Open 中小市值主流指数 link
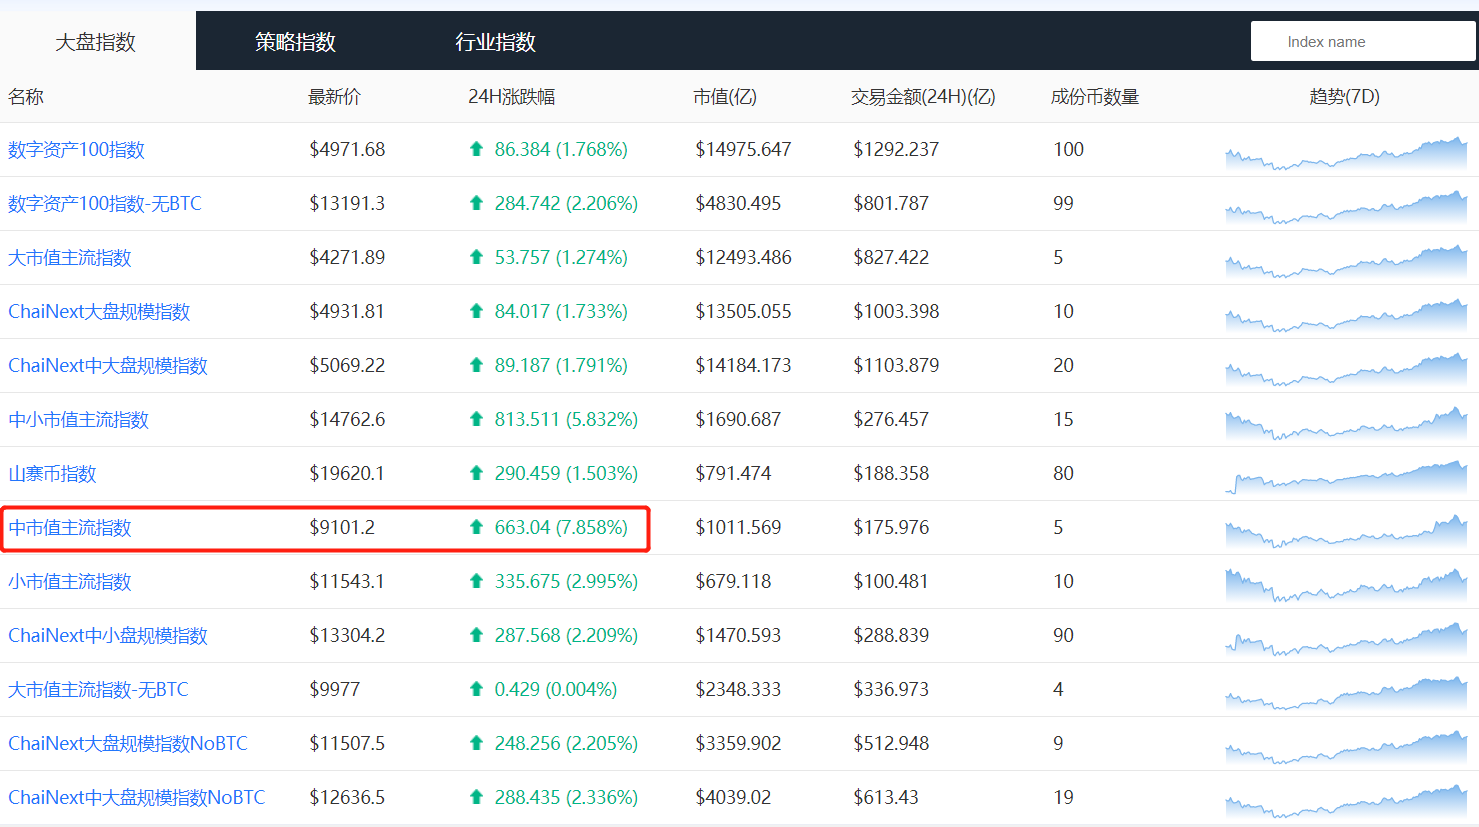The width and height of the screenshot is (1479, 827). click(78, 420)
